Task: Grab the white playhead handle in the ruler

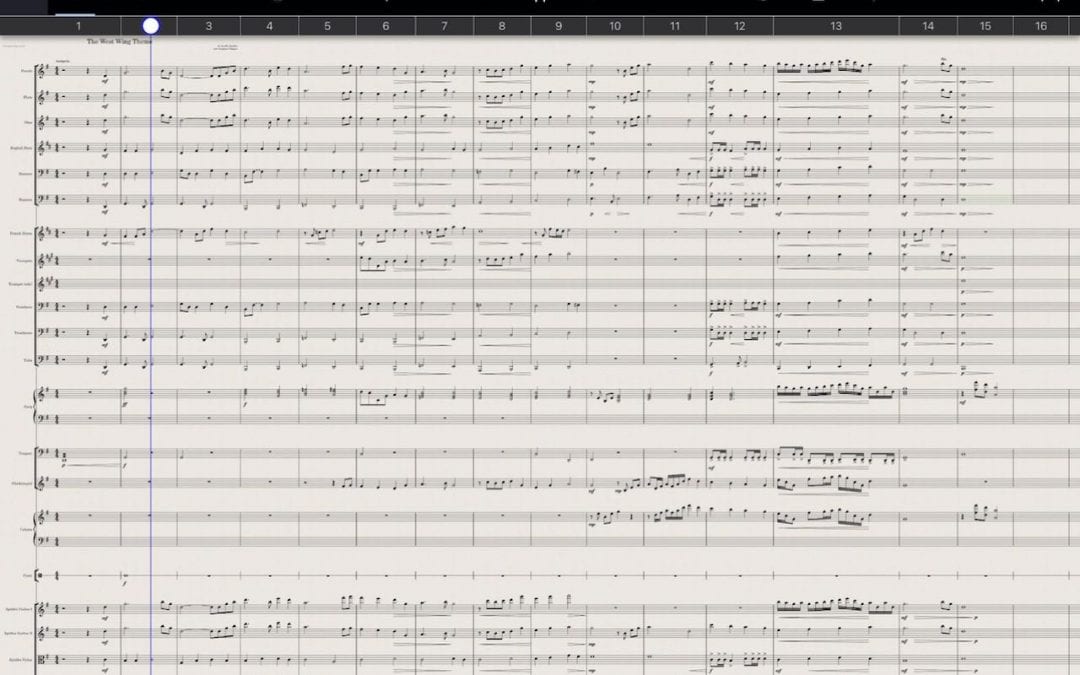Action: point(151,26)
